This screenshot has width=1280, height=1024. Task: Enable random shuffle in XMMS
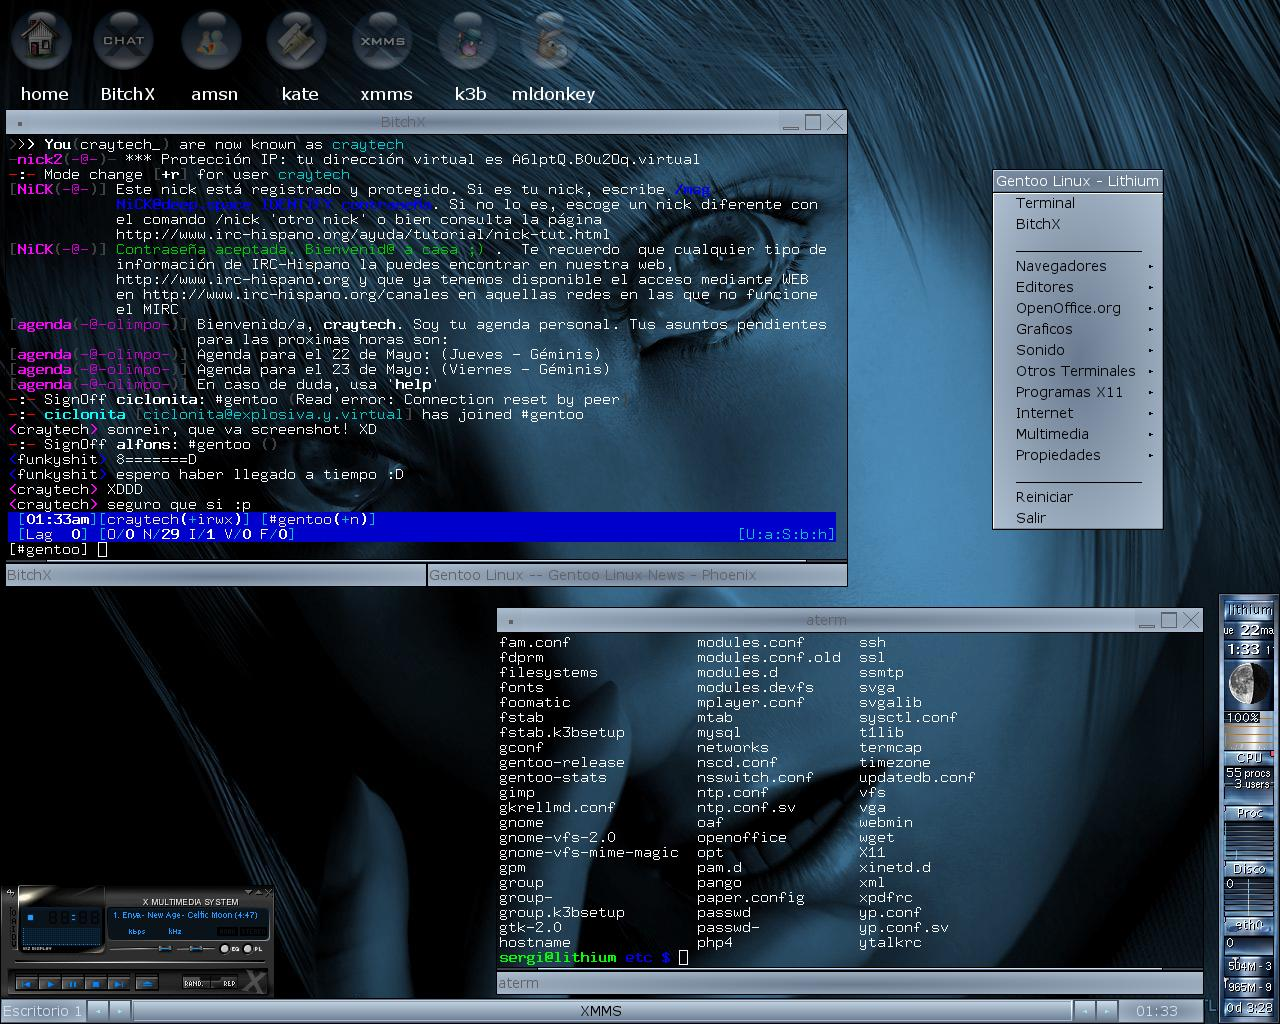click(x=195, y=984)
